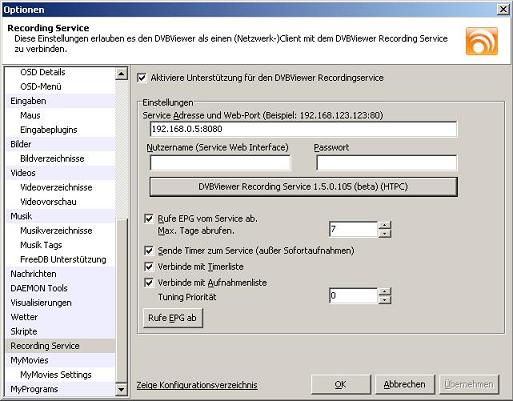Click the sidebar scroll up arrow
The height and width of the screenshot is (401, 513).
(121, 73)
